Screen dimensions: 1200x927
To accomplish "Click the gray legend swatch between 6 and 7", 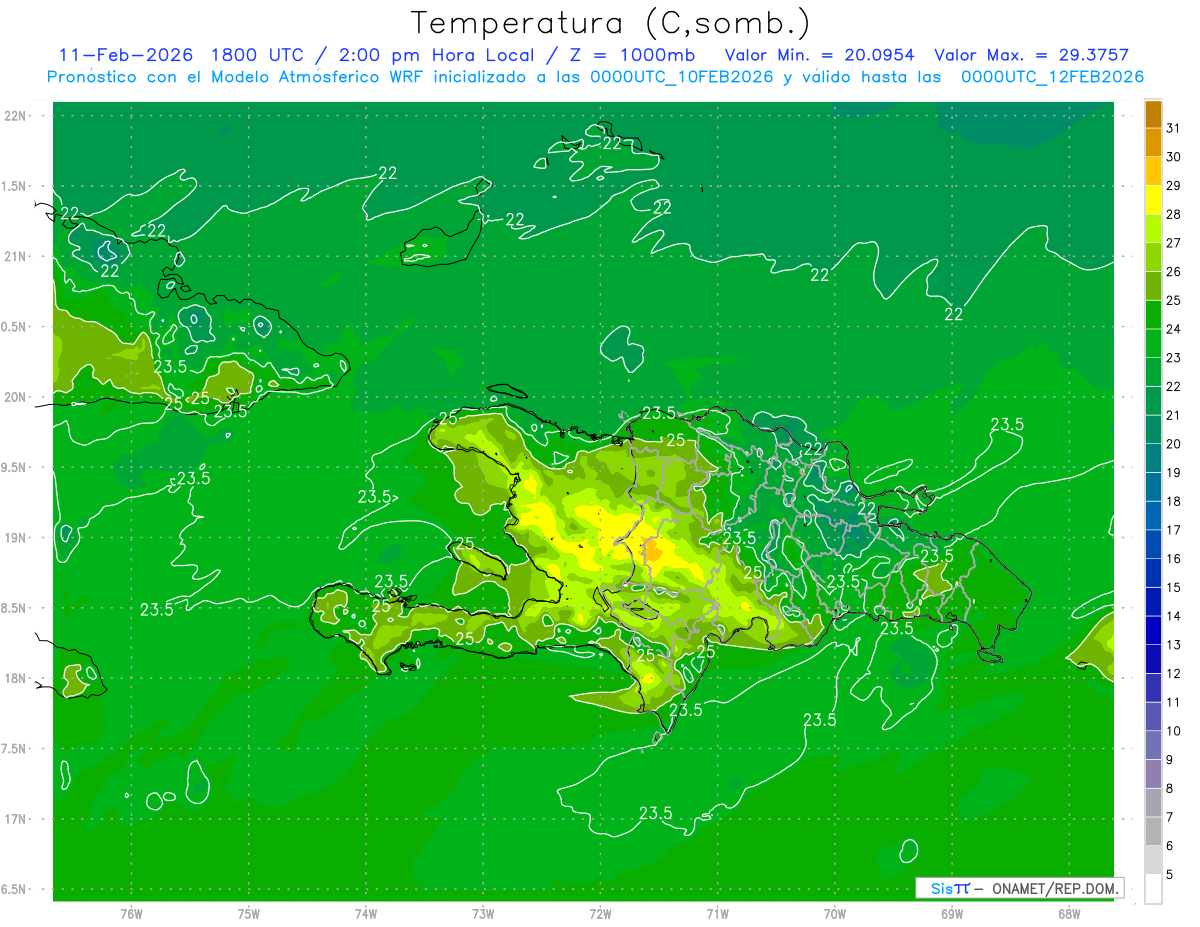I will 1153,831.
